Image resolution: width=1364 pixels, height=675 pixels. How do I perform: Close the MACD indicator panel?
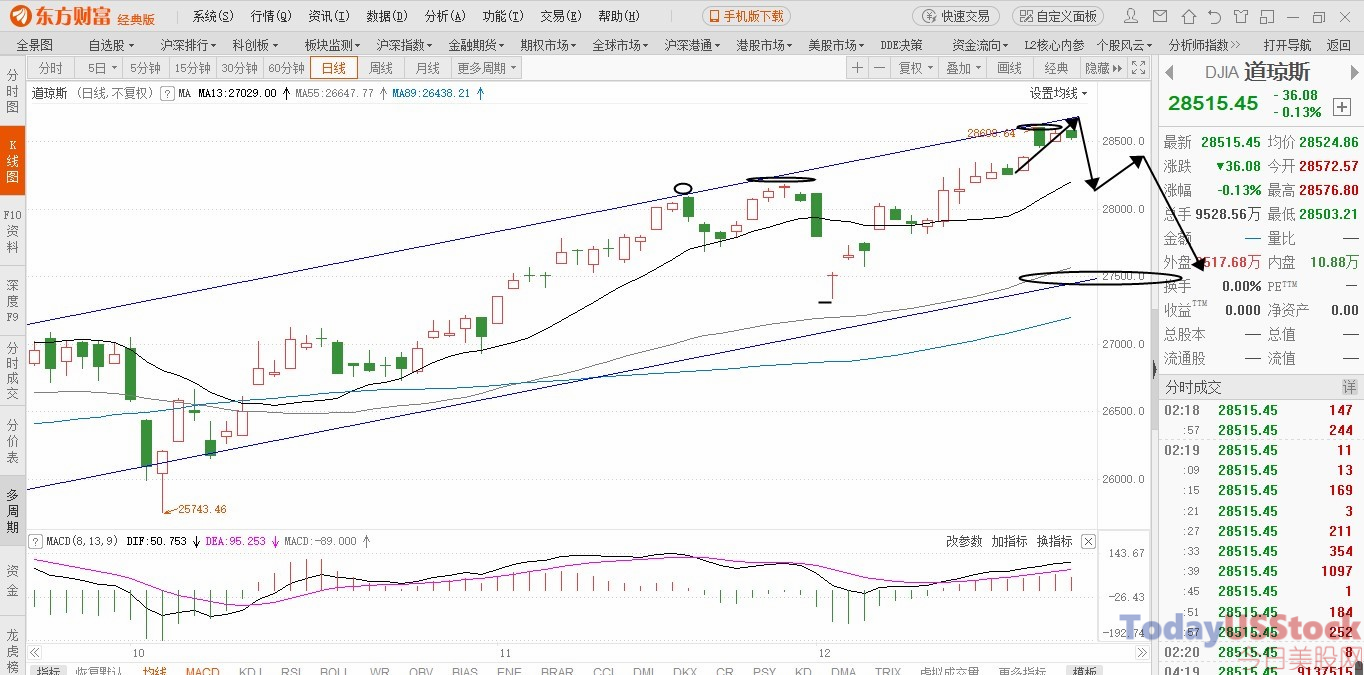1088,541
